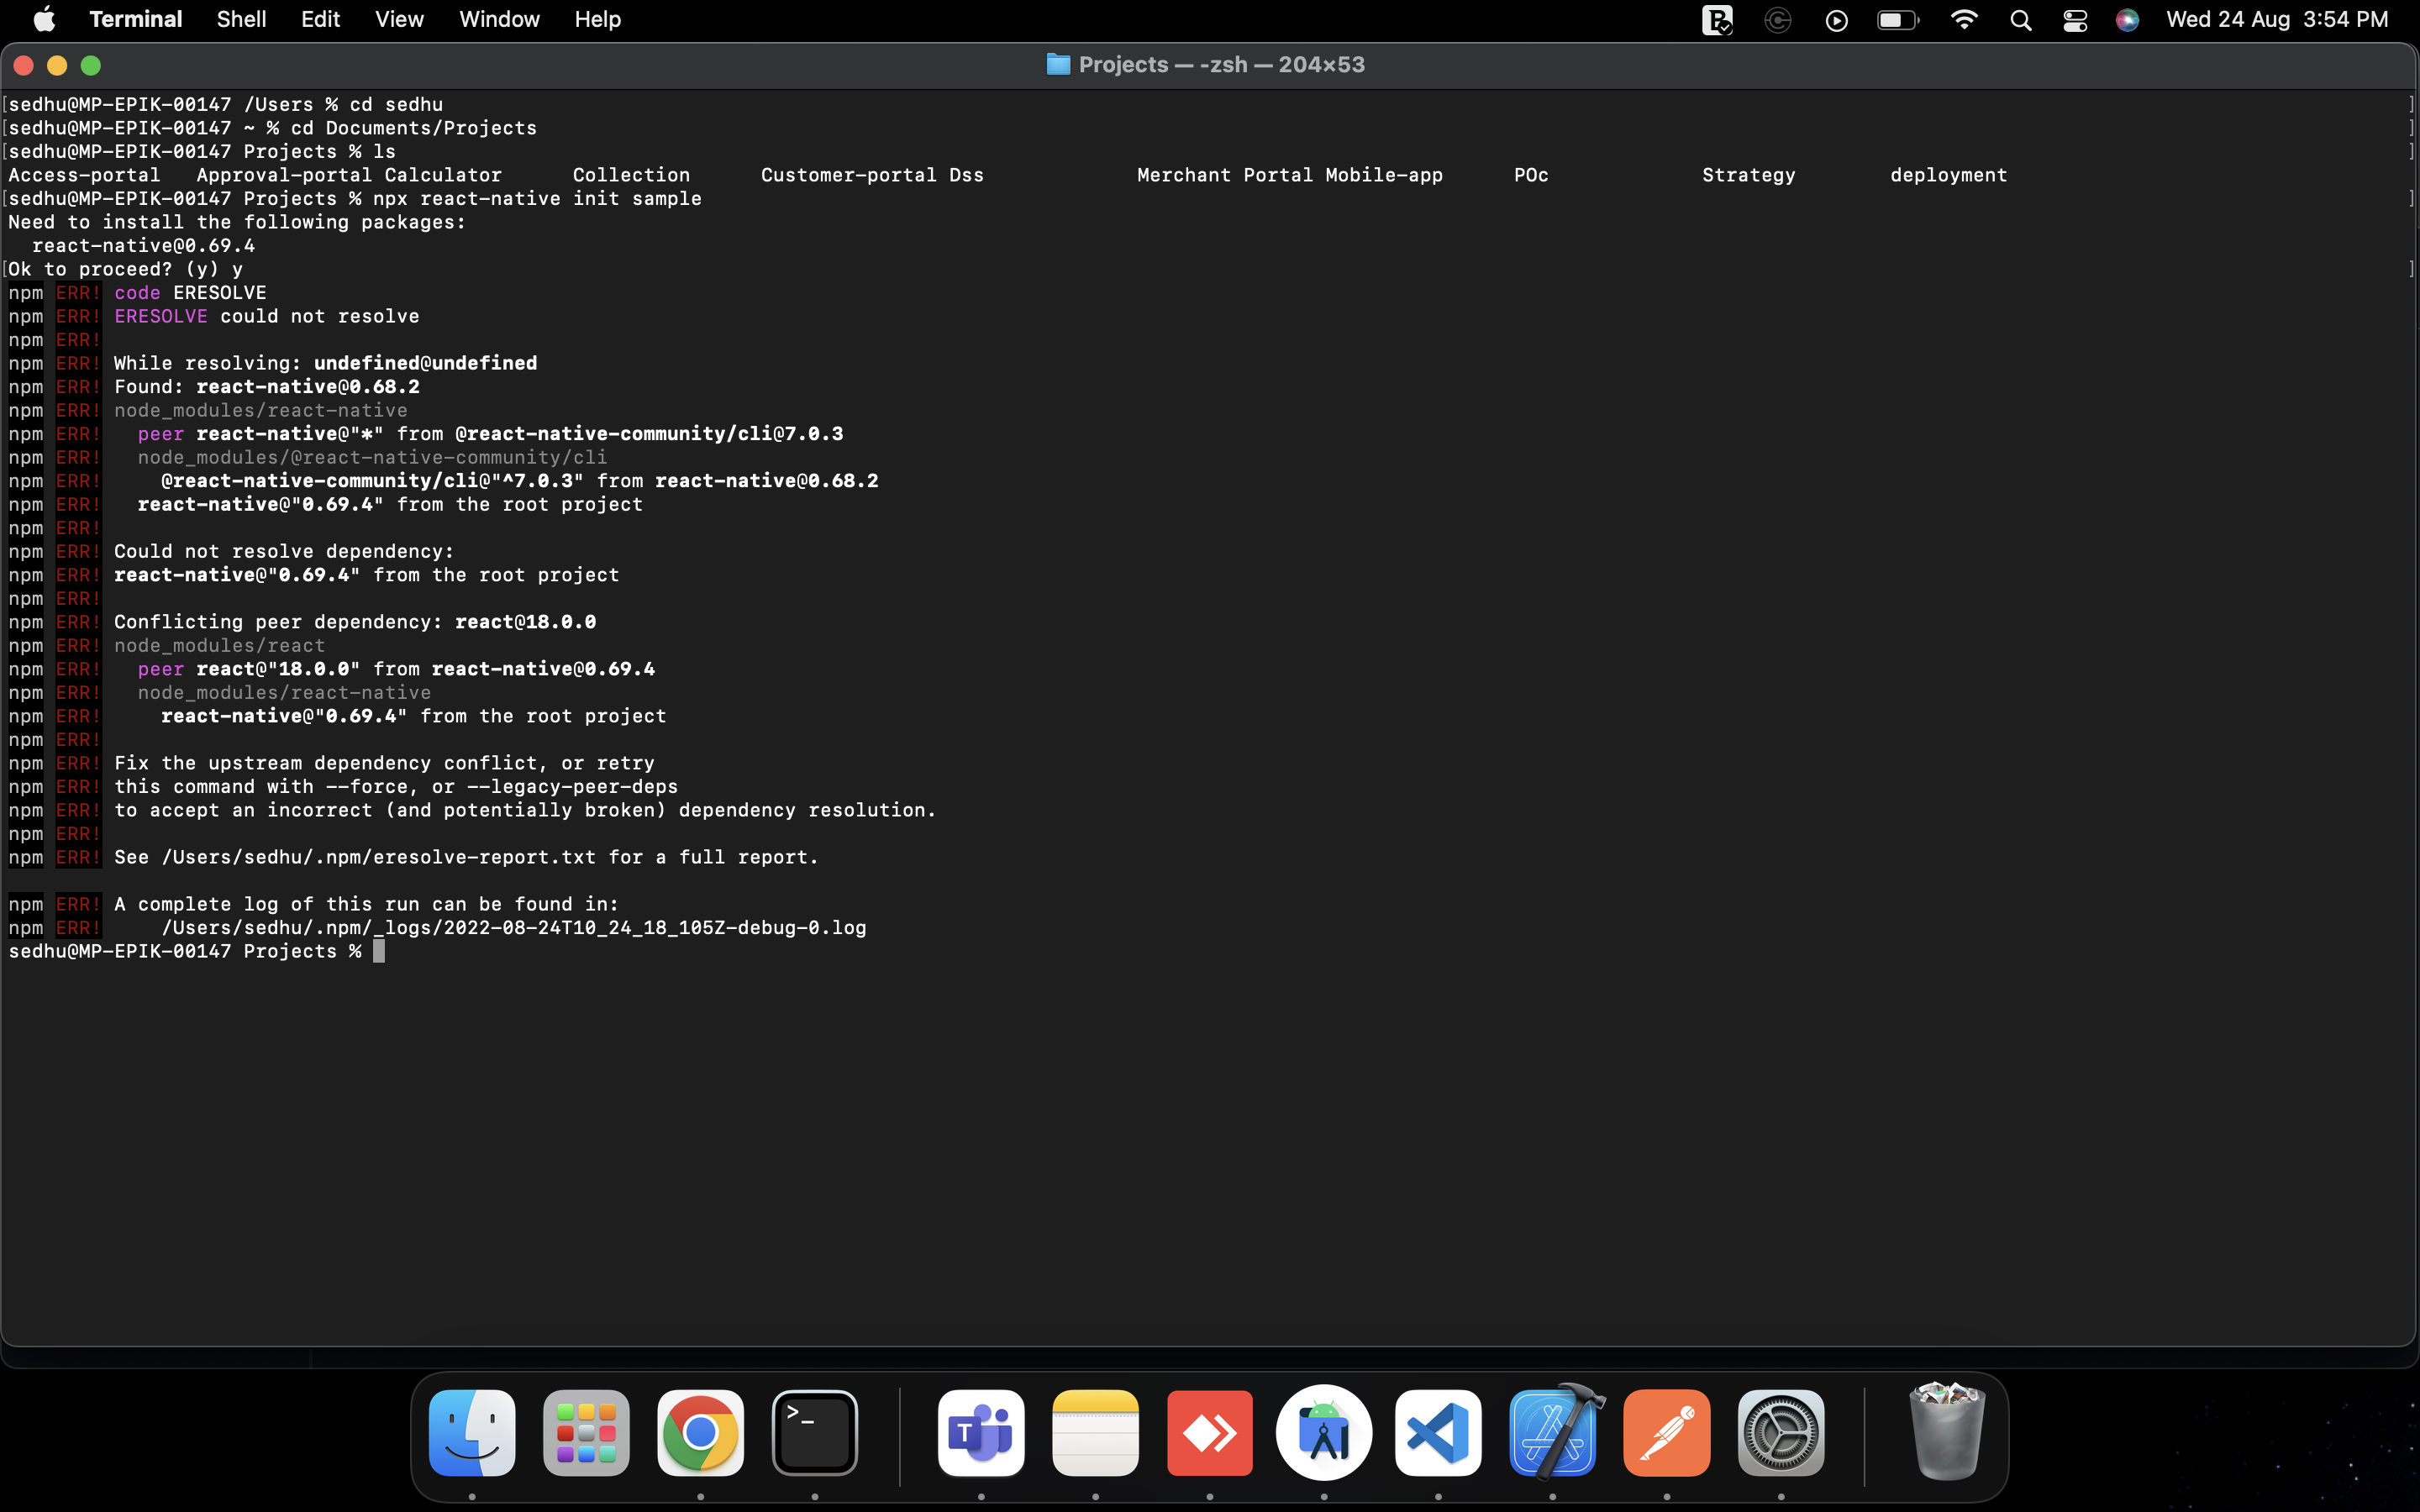The height and width of the screenshot is (1512, 2420).
Task: Click 'react@18.0.0' in conflicting peer dependency
Action: pos(525,622)
